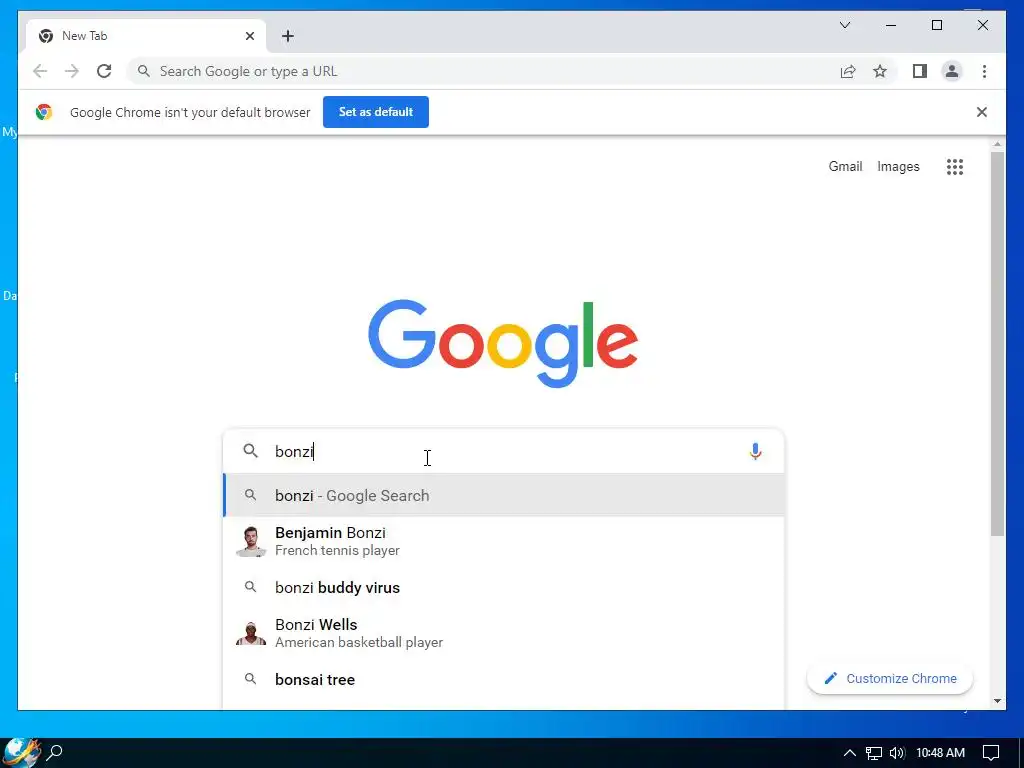
Task: Click Set as default button
Action: click(x=376, y=112)
